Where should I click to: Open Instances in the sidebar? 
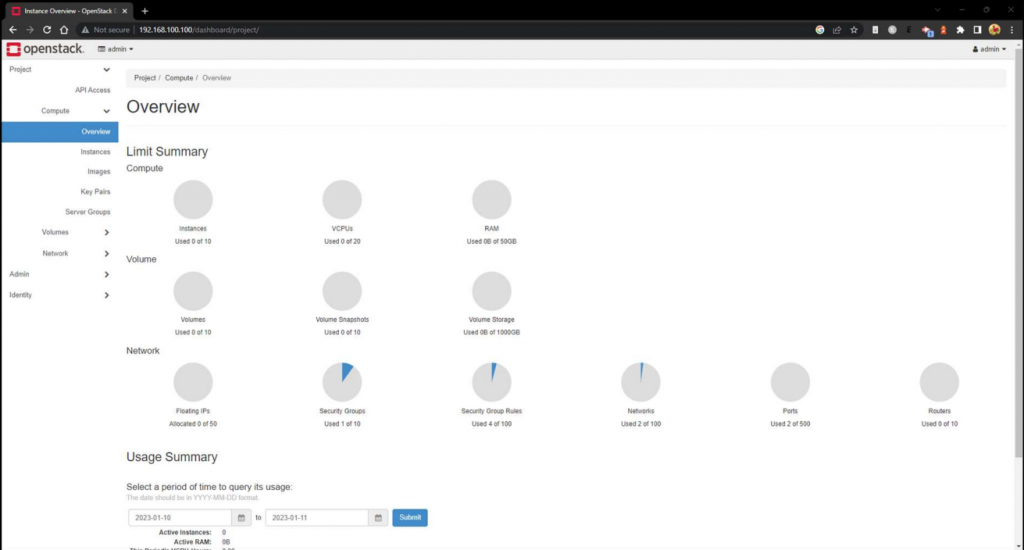(95, 152)
